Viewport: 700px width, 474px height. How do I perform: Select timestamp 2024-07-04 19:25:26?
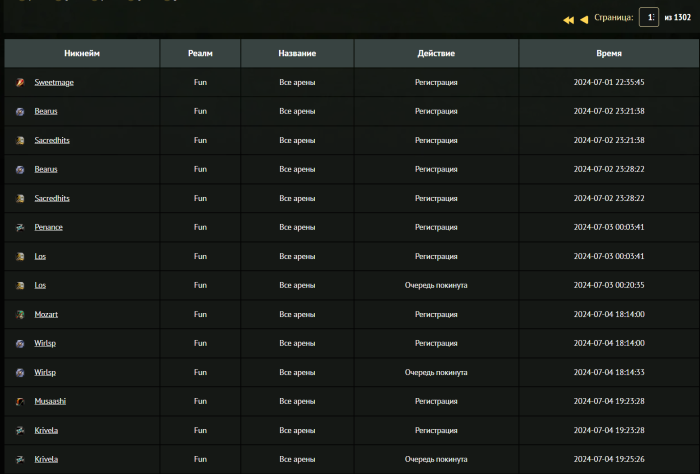(609, 459)
